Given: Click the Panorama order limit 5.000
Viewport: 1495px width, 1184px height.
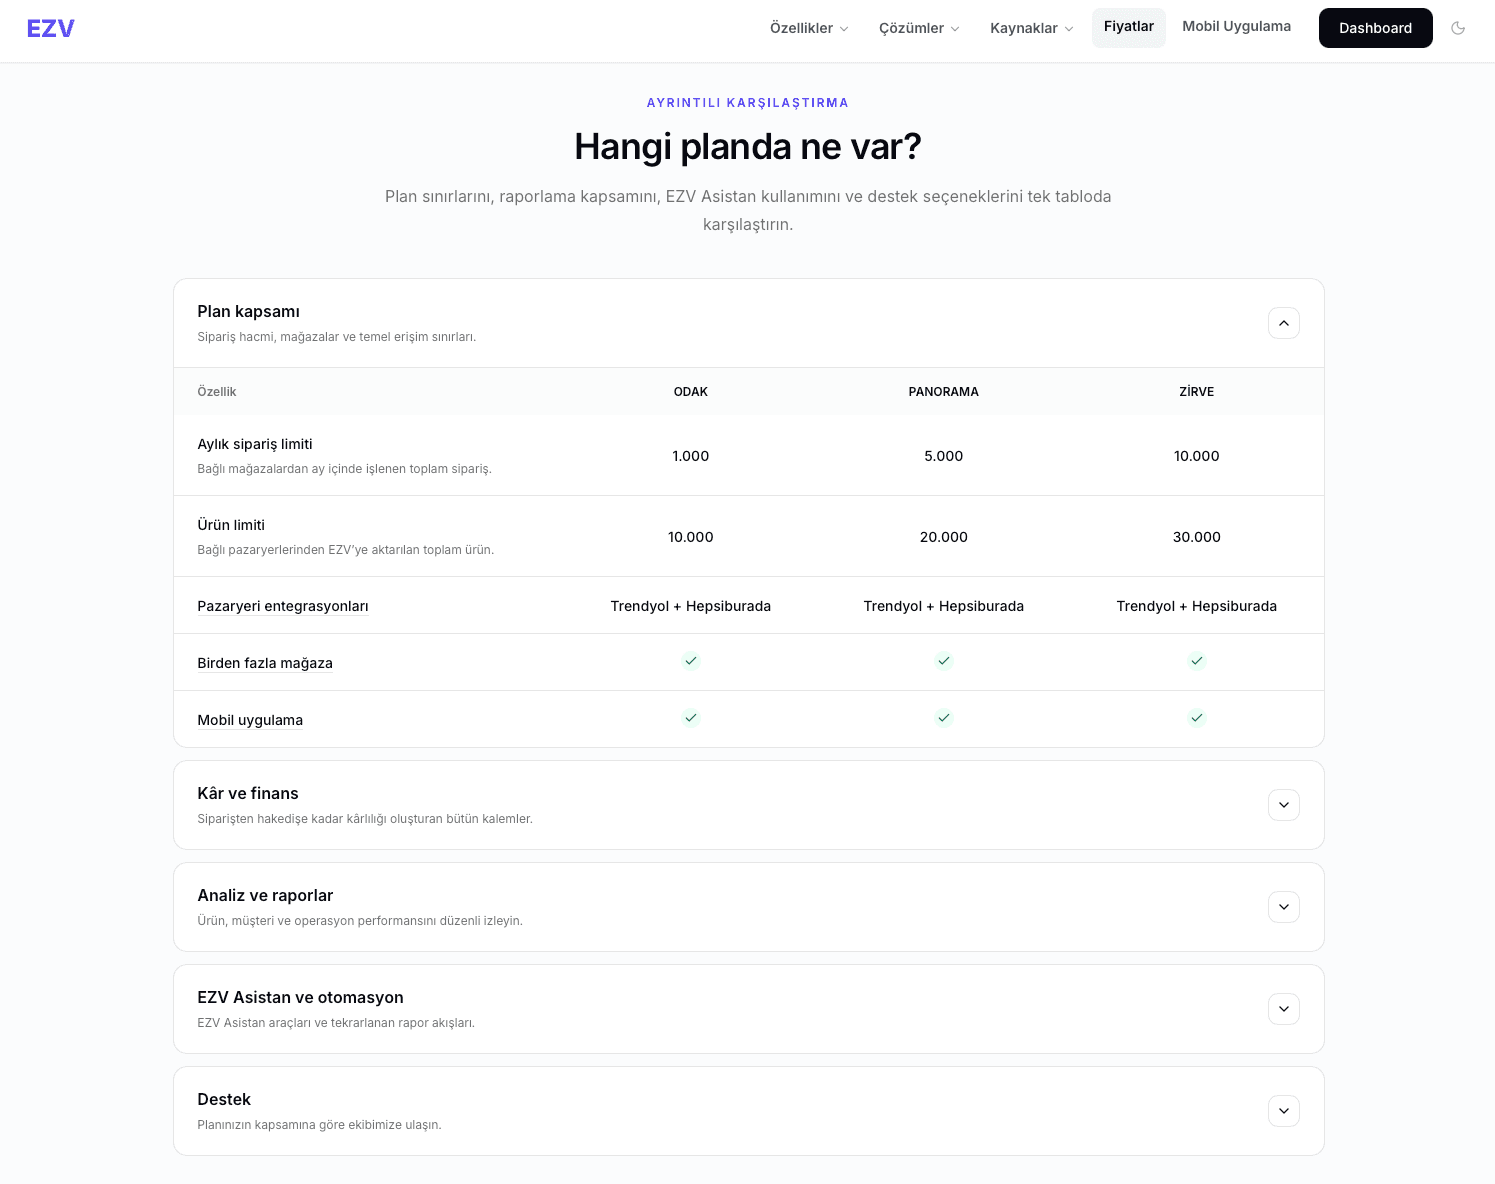Looking at the screenshot, I should (944, 456).
